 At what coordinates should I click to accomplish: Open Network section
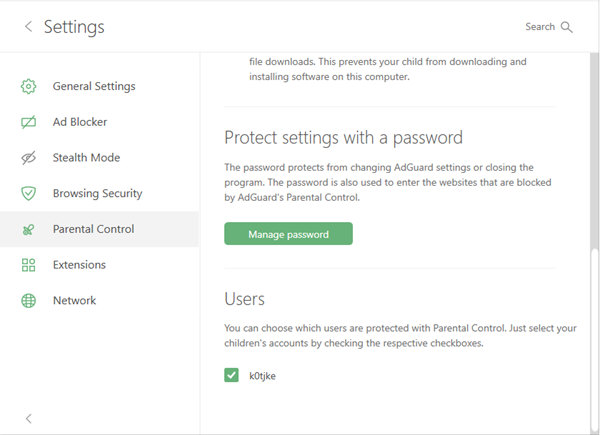point(99,300)
